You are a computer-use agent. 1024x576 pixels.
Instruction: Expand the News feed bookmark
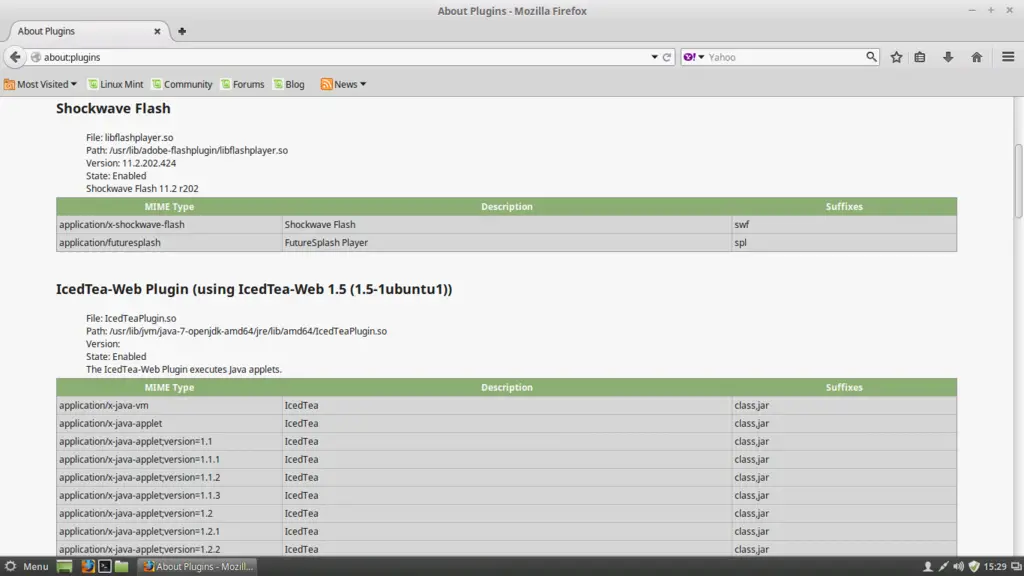(x=344, y=84)
